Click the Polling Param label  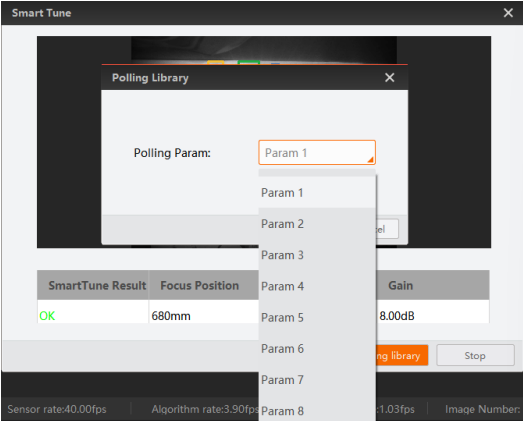coord(172,153)
